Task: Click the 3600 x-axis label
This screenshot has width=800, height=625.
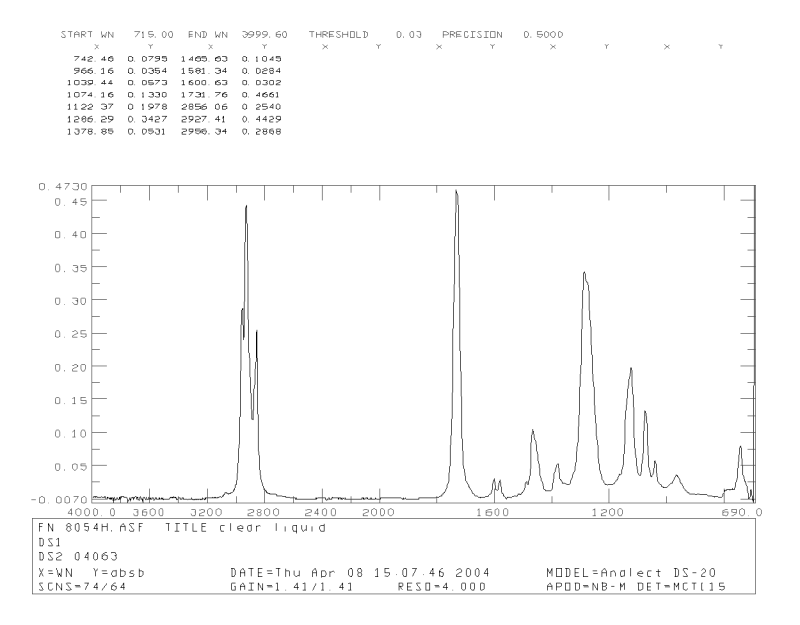Action: pos(149,512)
